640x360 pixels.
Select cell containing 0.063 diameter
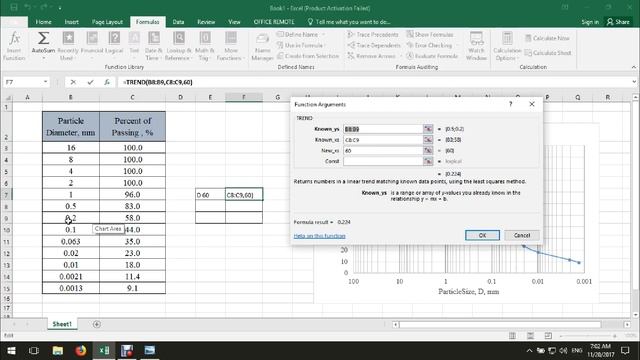coord(71,241)
